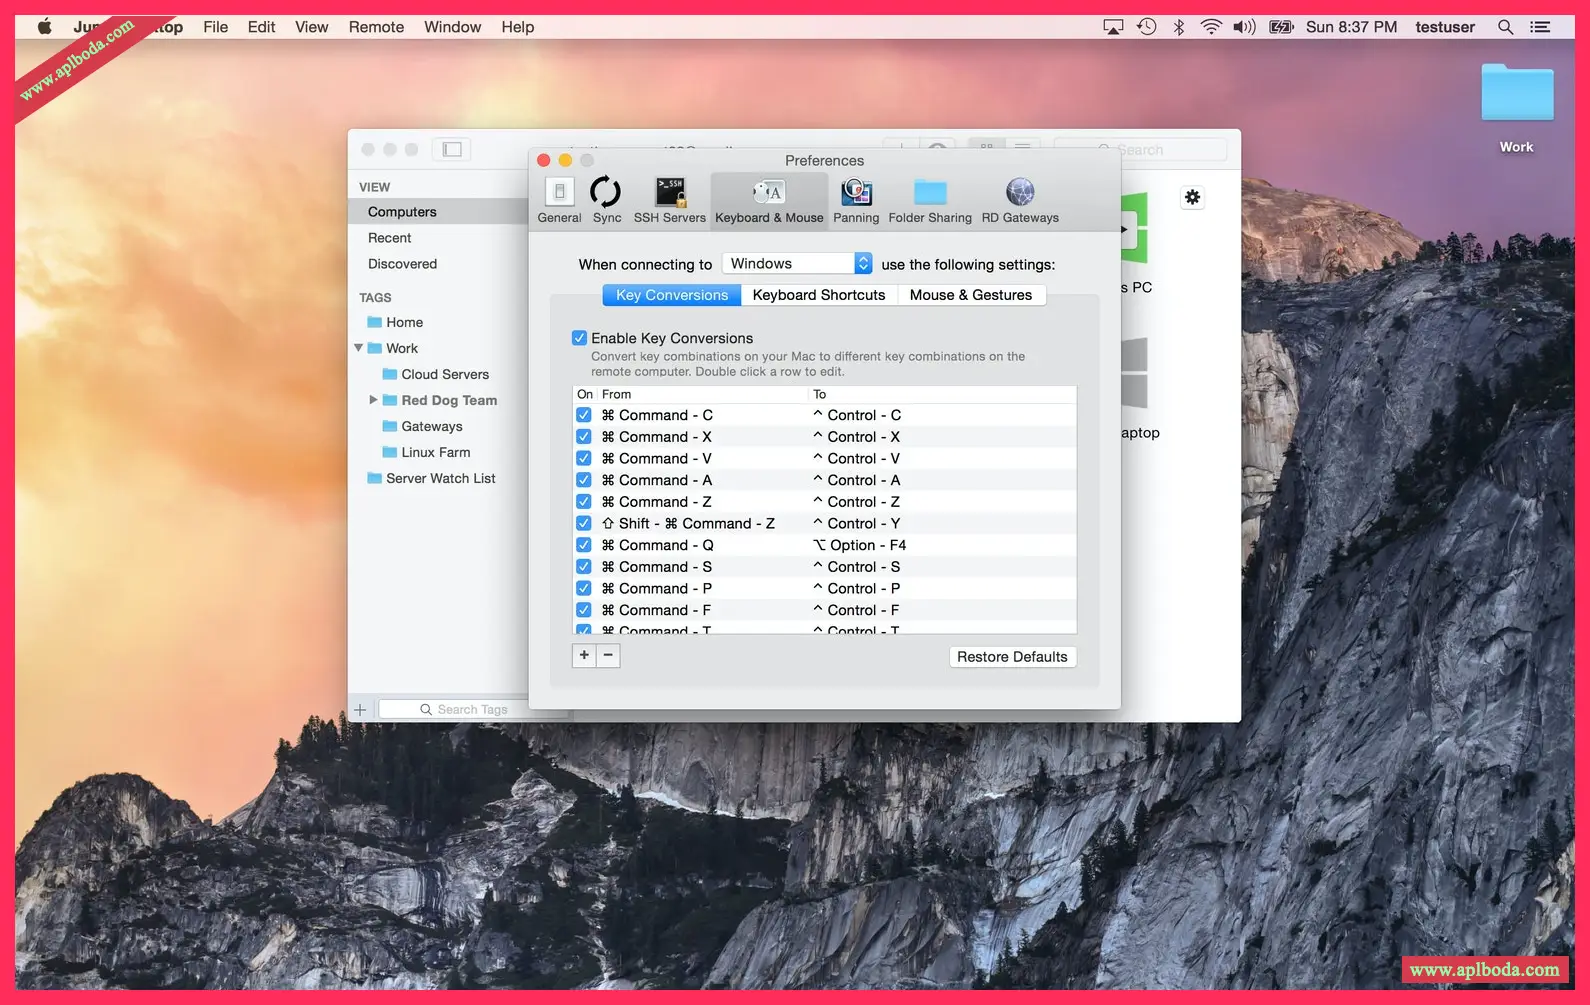
Task: Toggle the Command - Q conversion checkbox
Action: (584, 545)
